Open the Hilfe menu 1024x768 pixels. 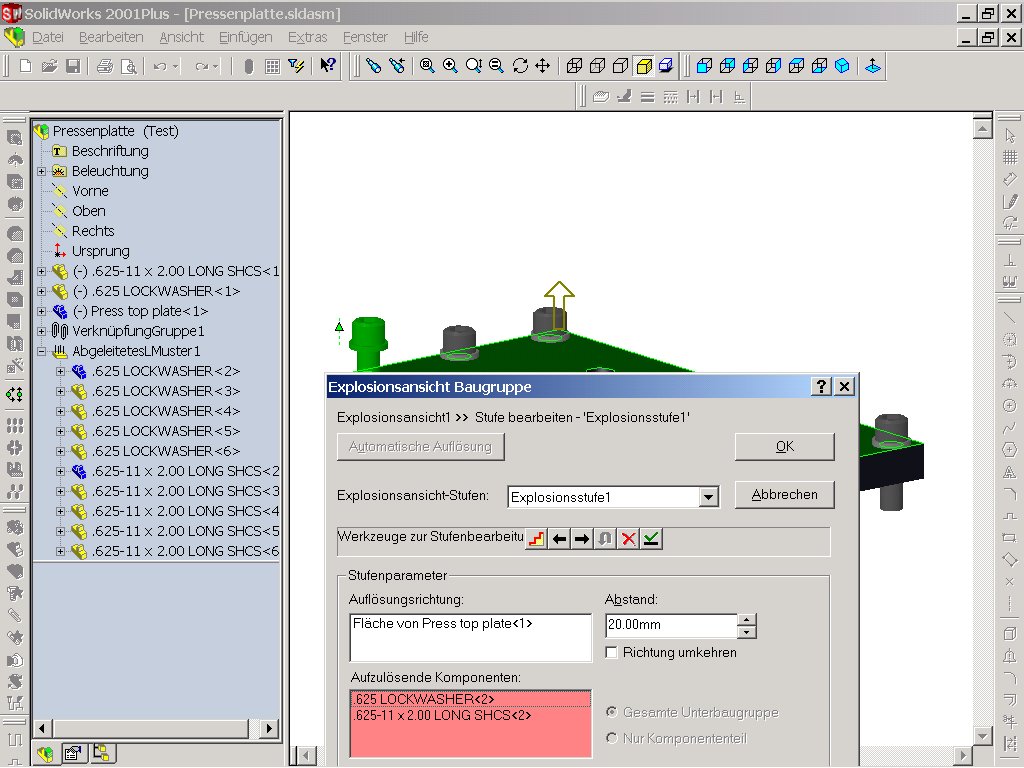(416, 37)
